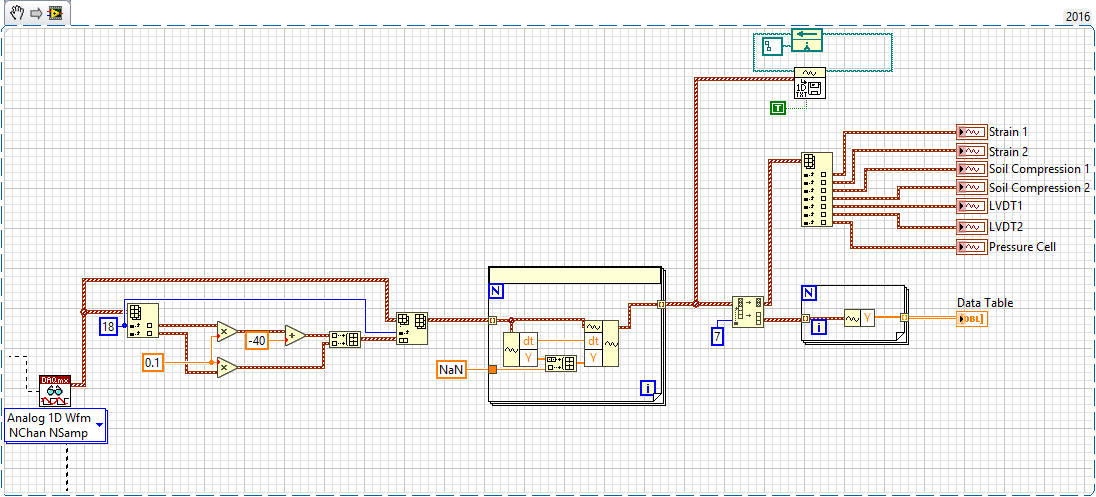This screenshot has width=1096, height=497.
Task: Click the Data Table DBL array terminal
Action: (x=972, y=319)
